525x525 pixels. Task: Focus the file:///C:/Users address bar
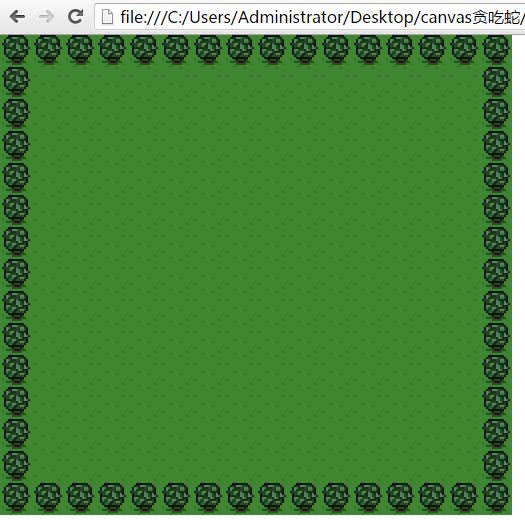point(310,17)
